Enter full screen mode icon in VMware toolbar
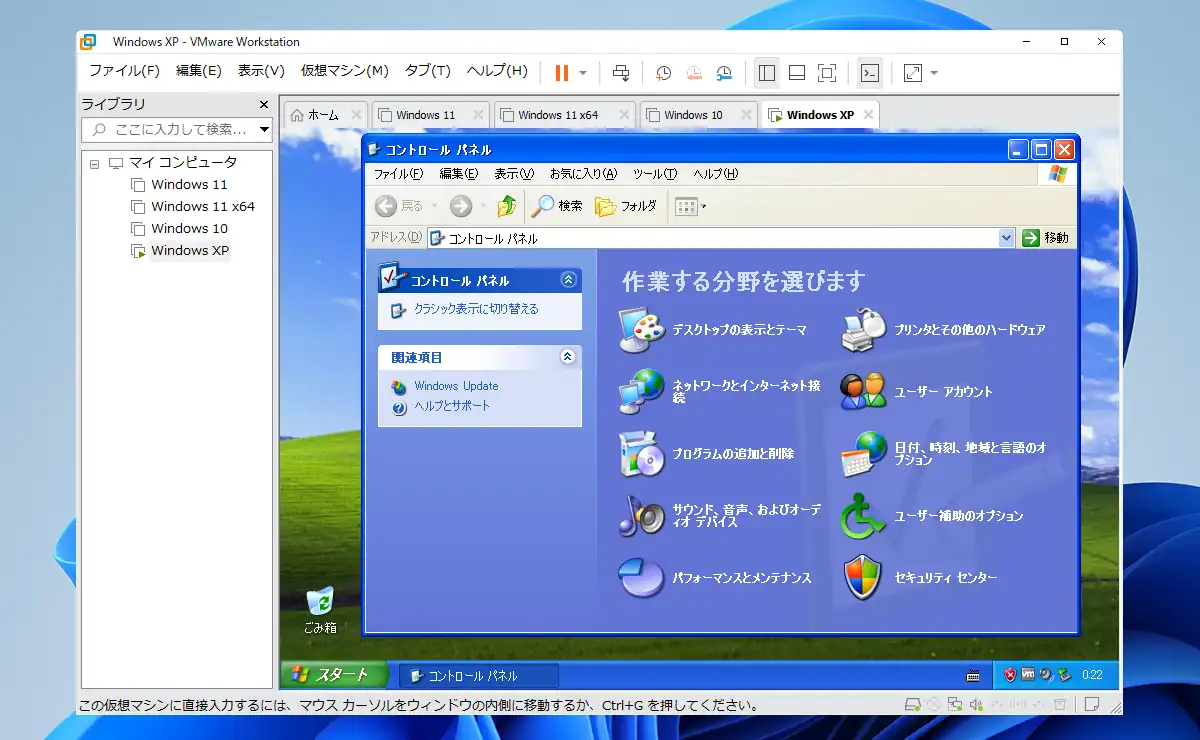 coord(827,72)
